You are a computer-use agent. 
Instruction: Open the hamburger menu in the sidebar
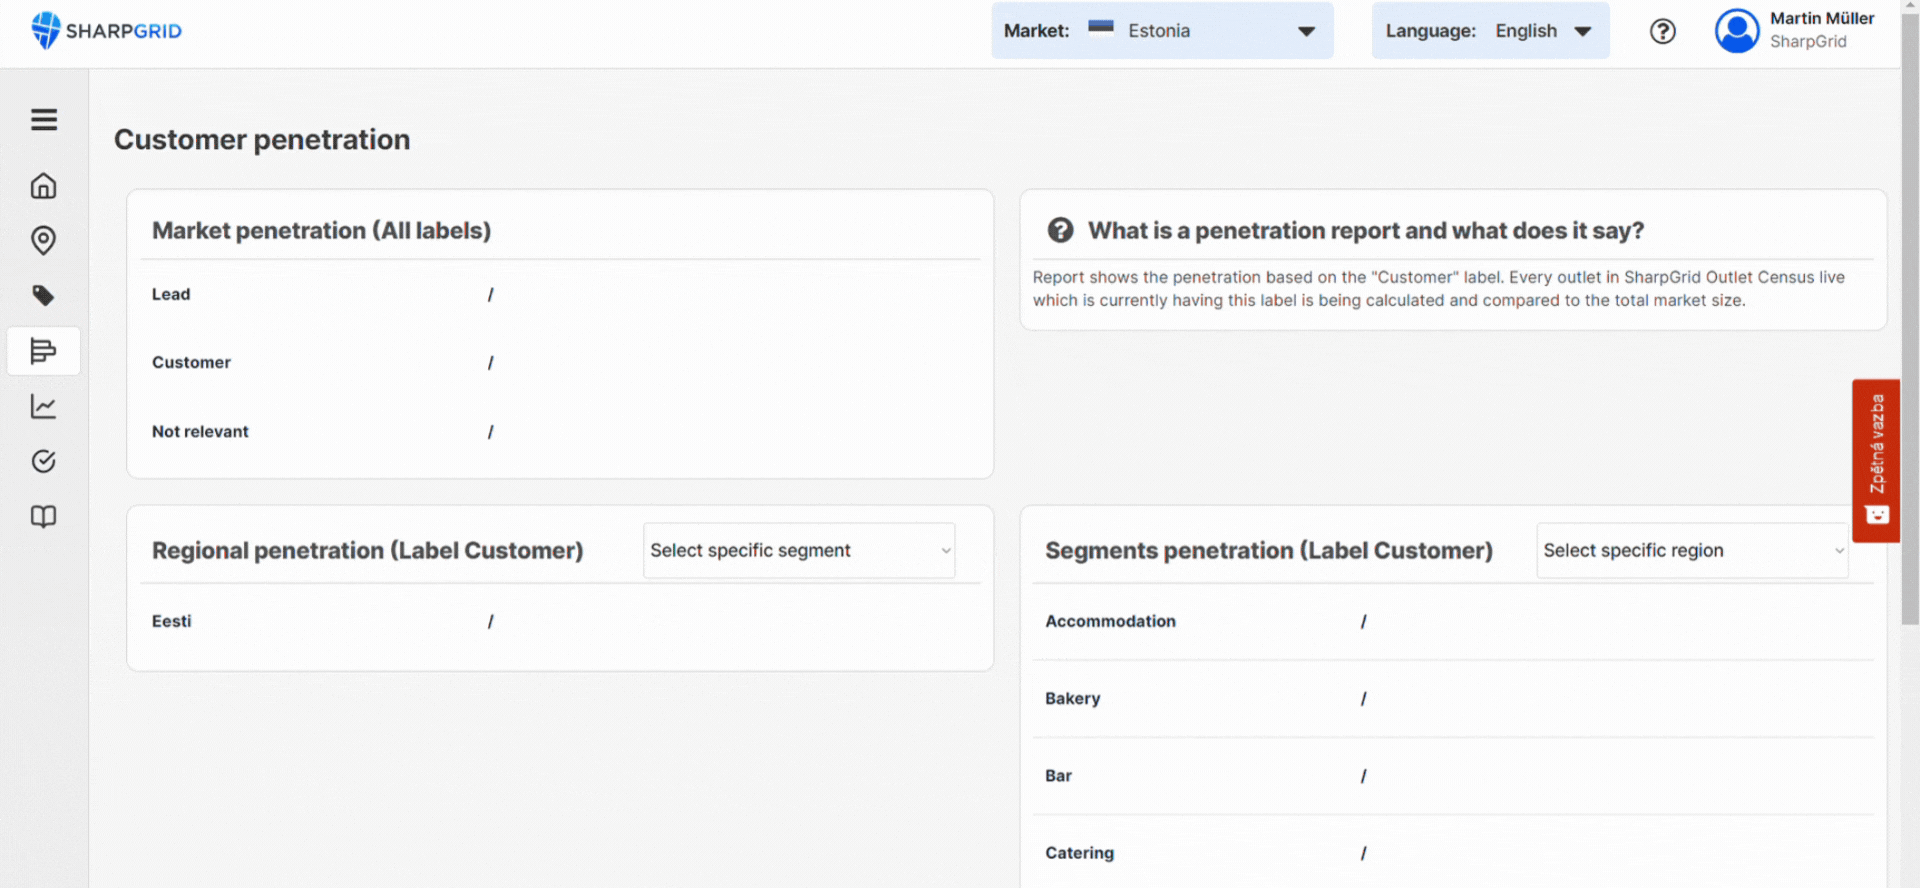(x=44, y=120)
